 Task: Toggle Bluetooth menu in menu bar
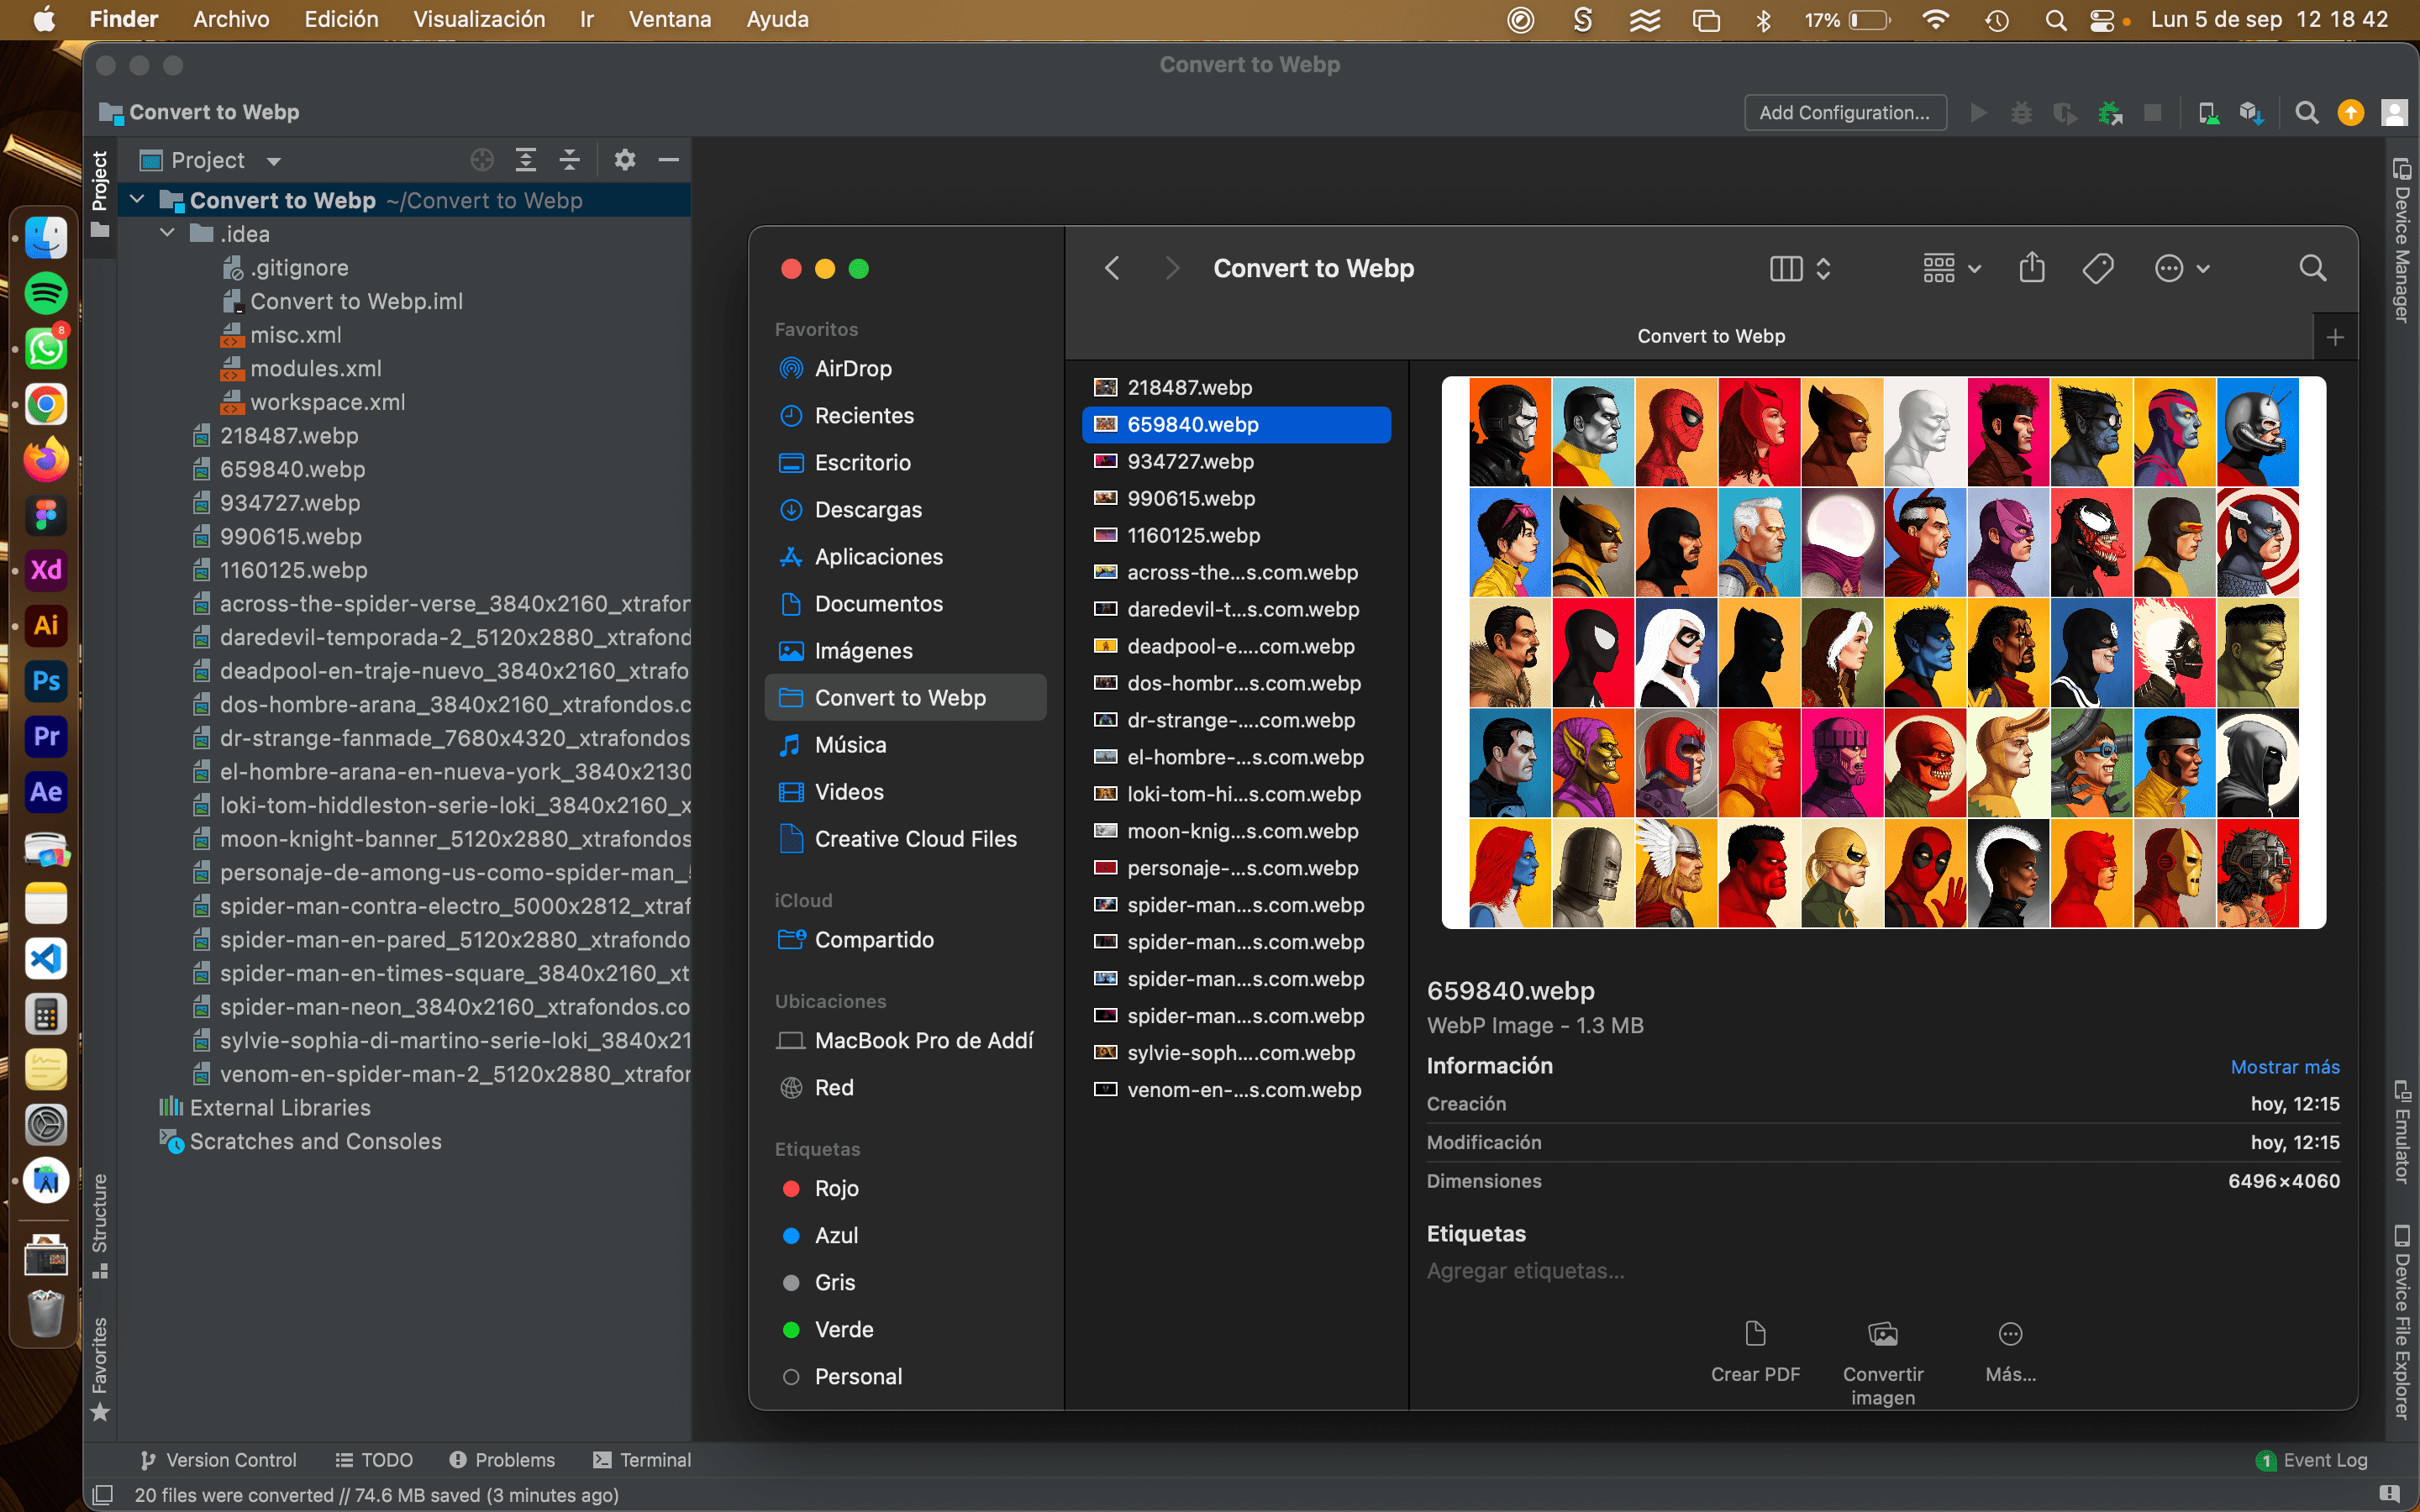[1763, 20]
